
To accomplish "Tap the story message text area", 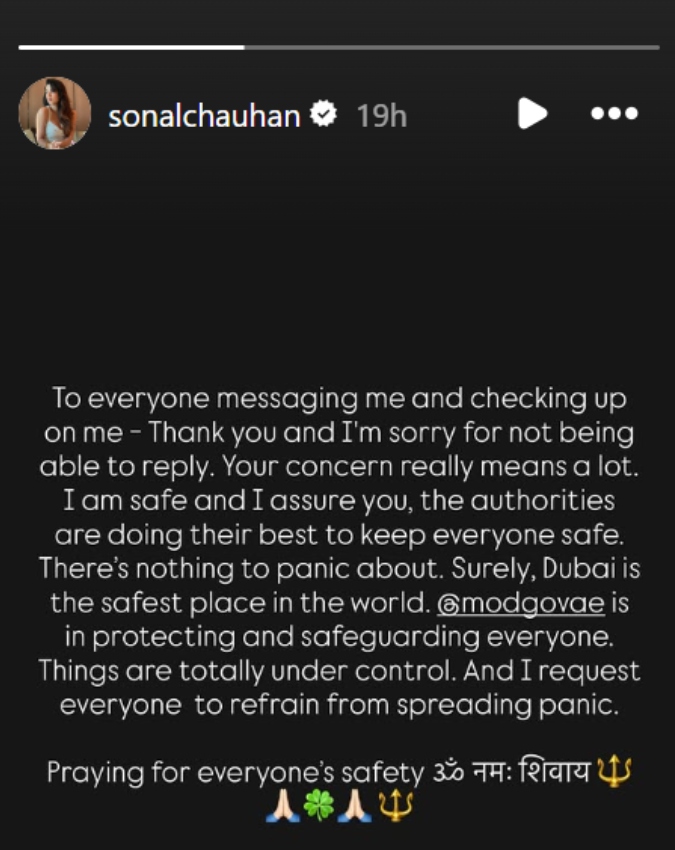I will (x=337, y=550).
